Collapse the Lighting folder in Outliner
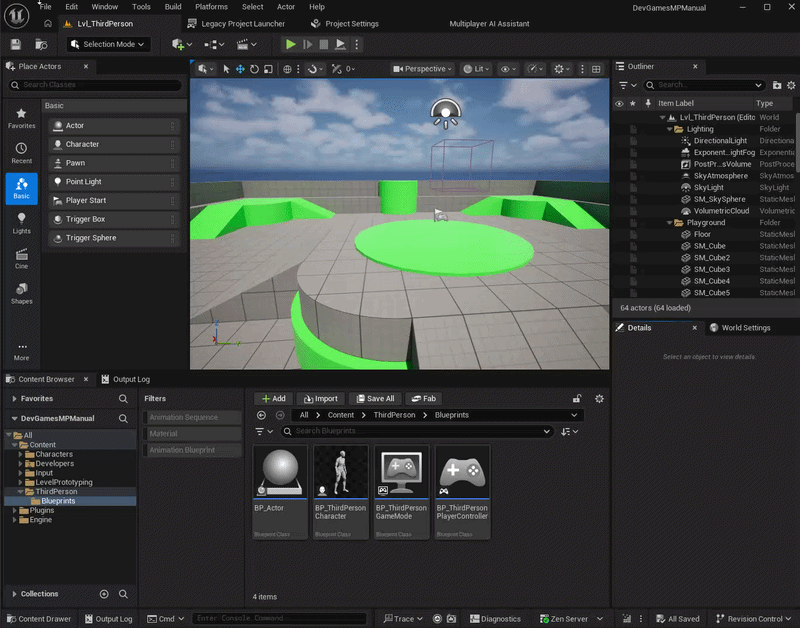Screen dimensions: 800x628 pos(669,129)
